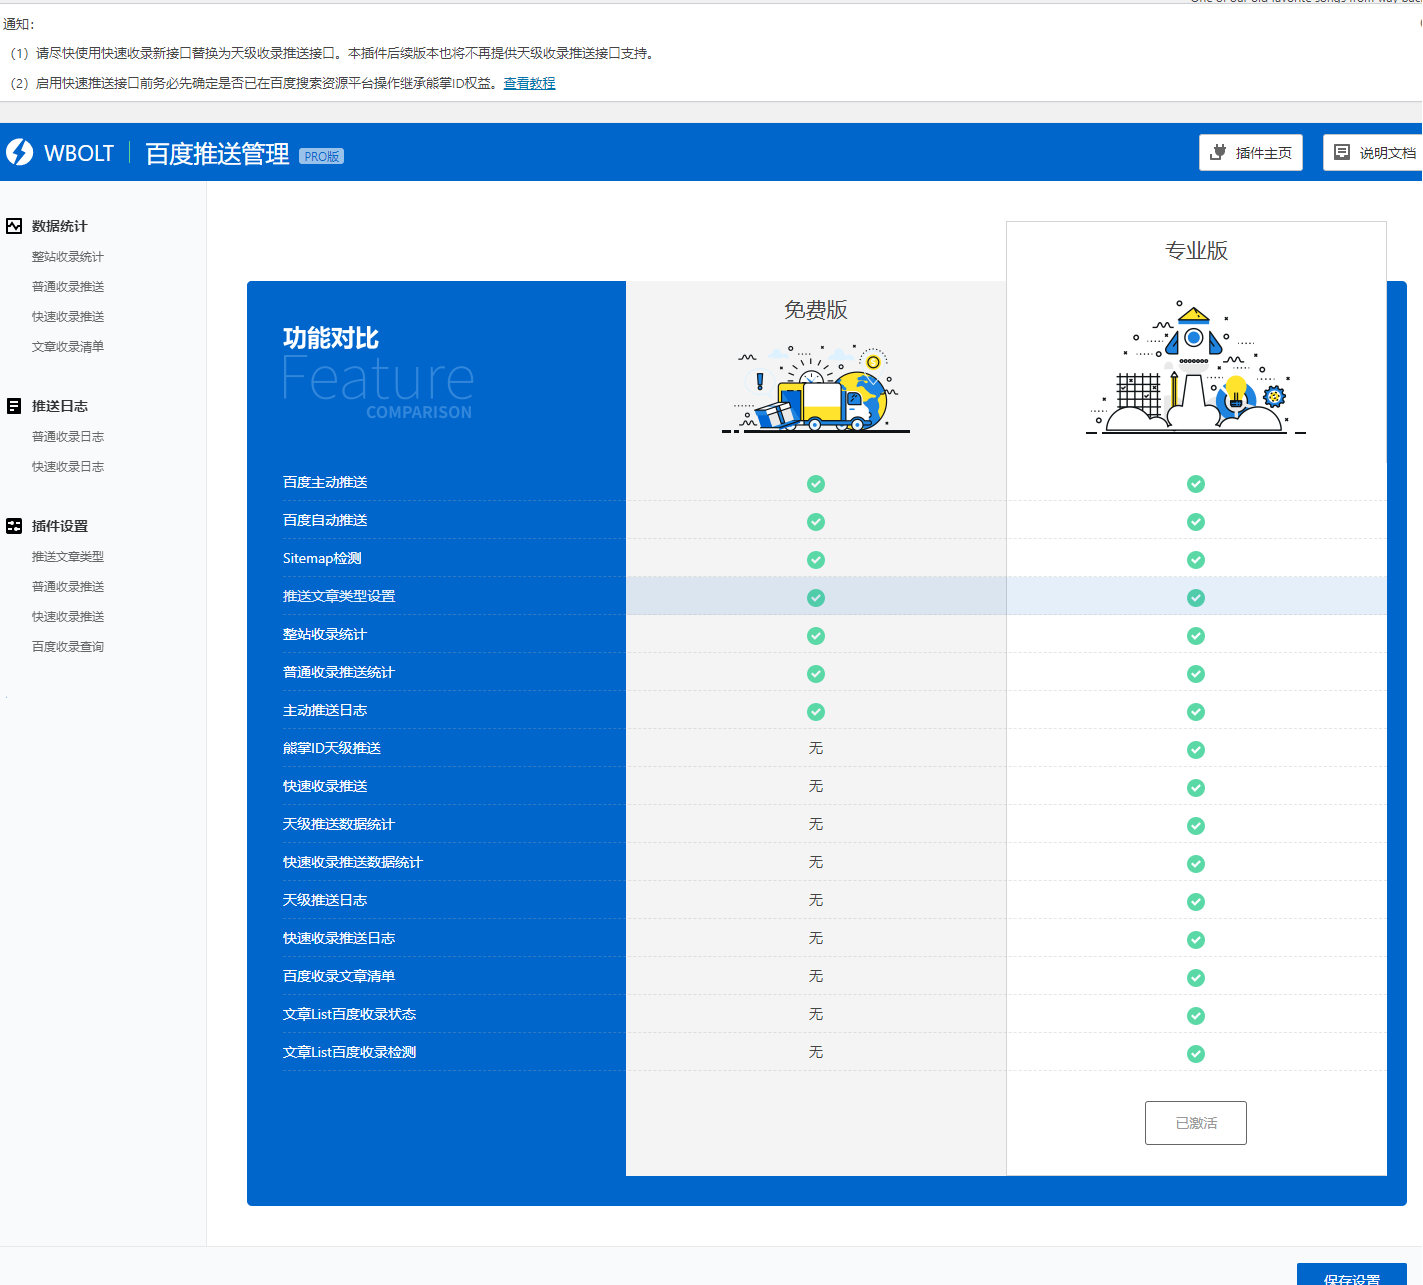Viewport: 1423px width, 1285px height.
Task: Click the 推送文章类型设置 feature label
Action: (x=339, y=596)
